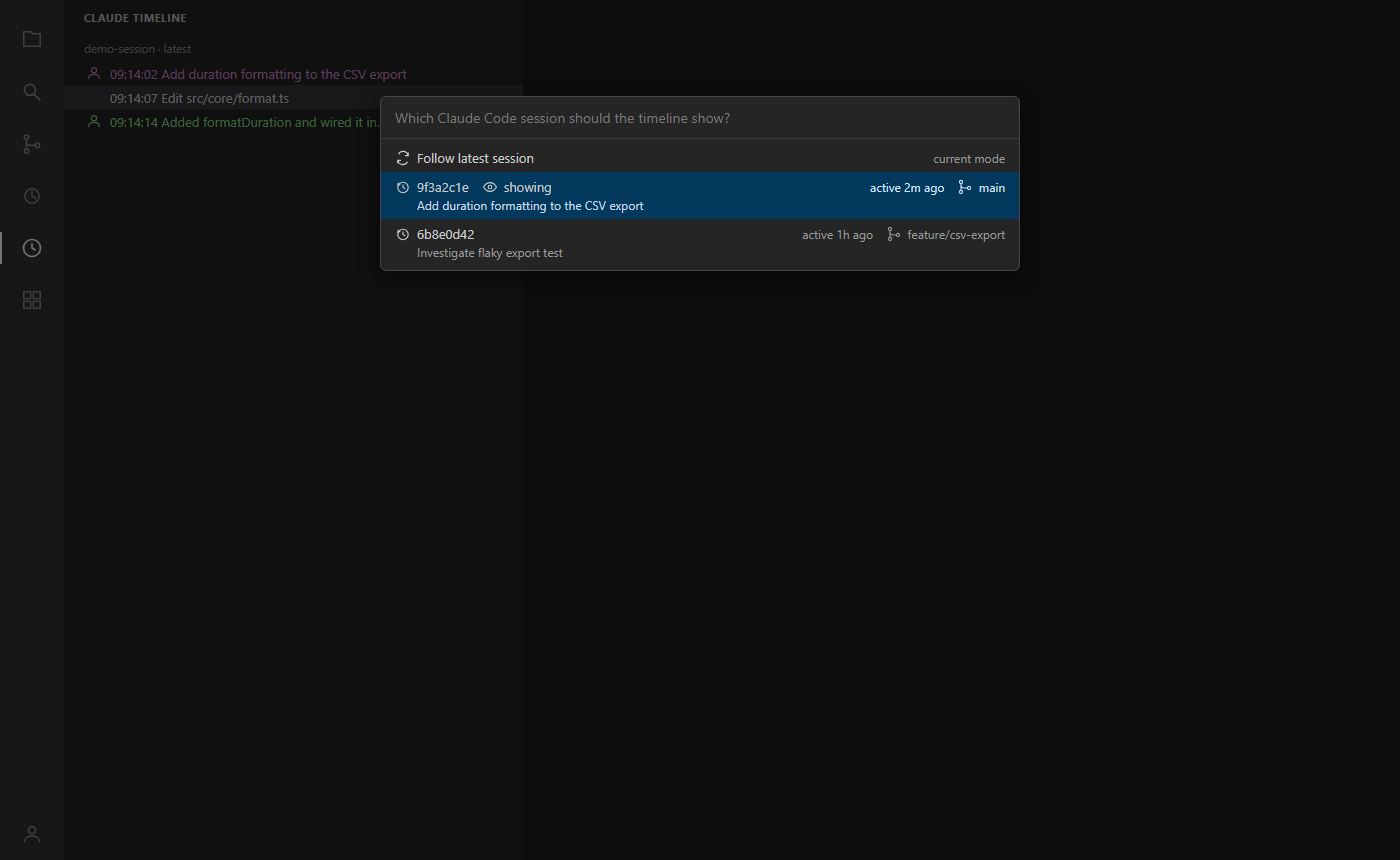
Task: Click the eye icon next to showing
Action: point(490,188)
